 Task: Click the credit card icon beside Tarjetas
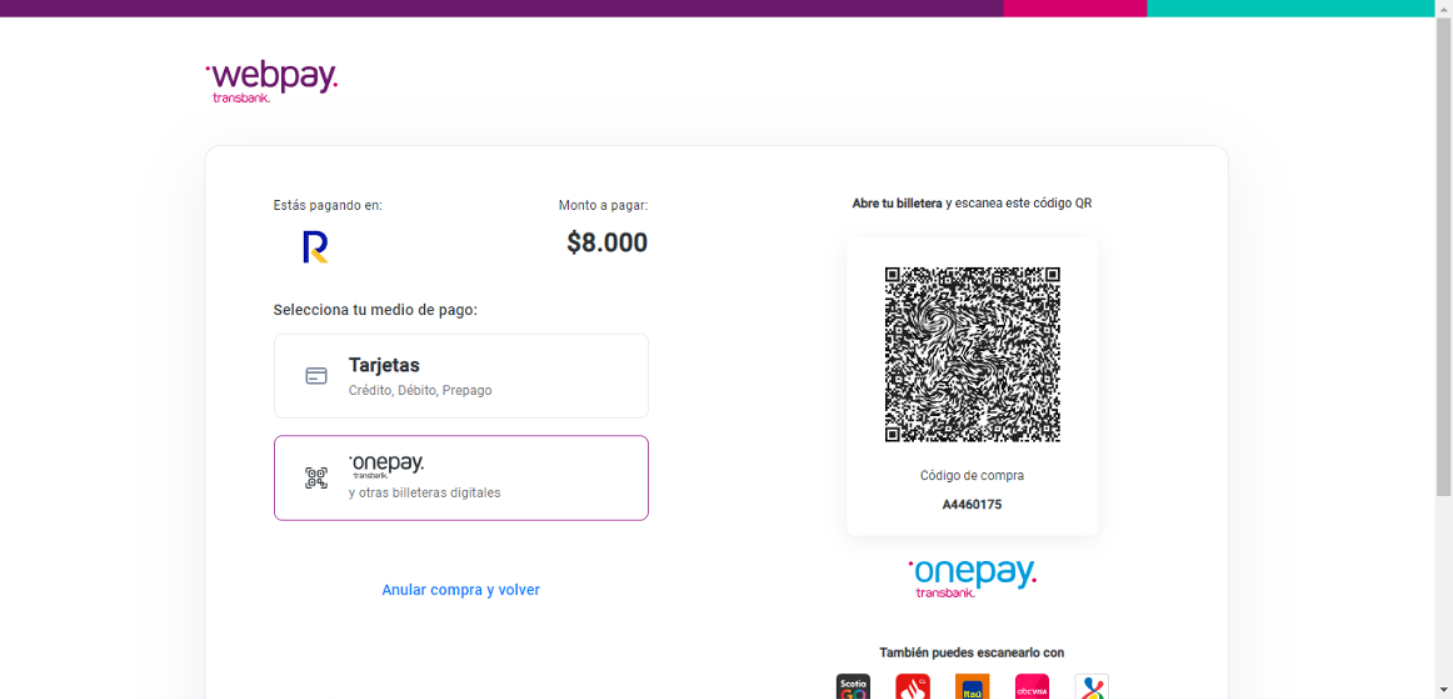coord(316,376)
